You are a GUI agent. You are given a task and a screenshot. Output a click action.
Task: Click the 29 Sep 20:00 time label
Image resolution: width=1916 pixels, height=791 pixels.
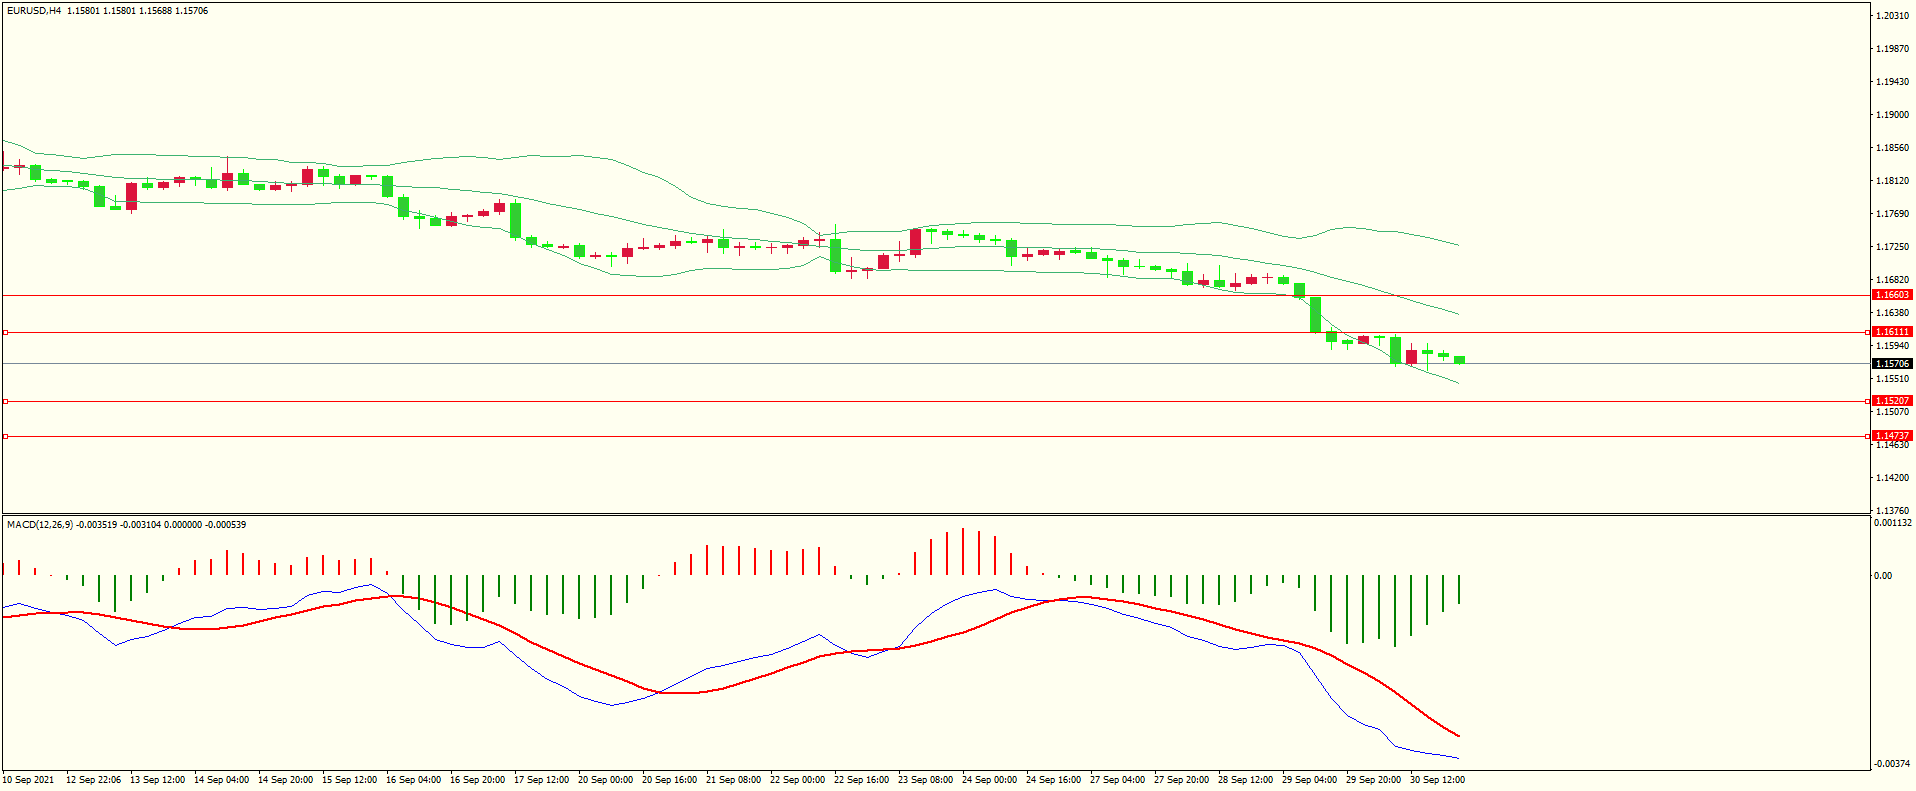[x=1373, y=780]
